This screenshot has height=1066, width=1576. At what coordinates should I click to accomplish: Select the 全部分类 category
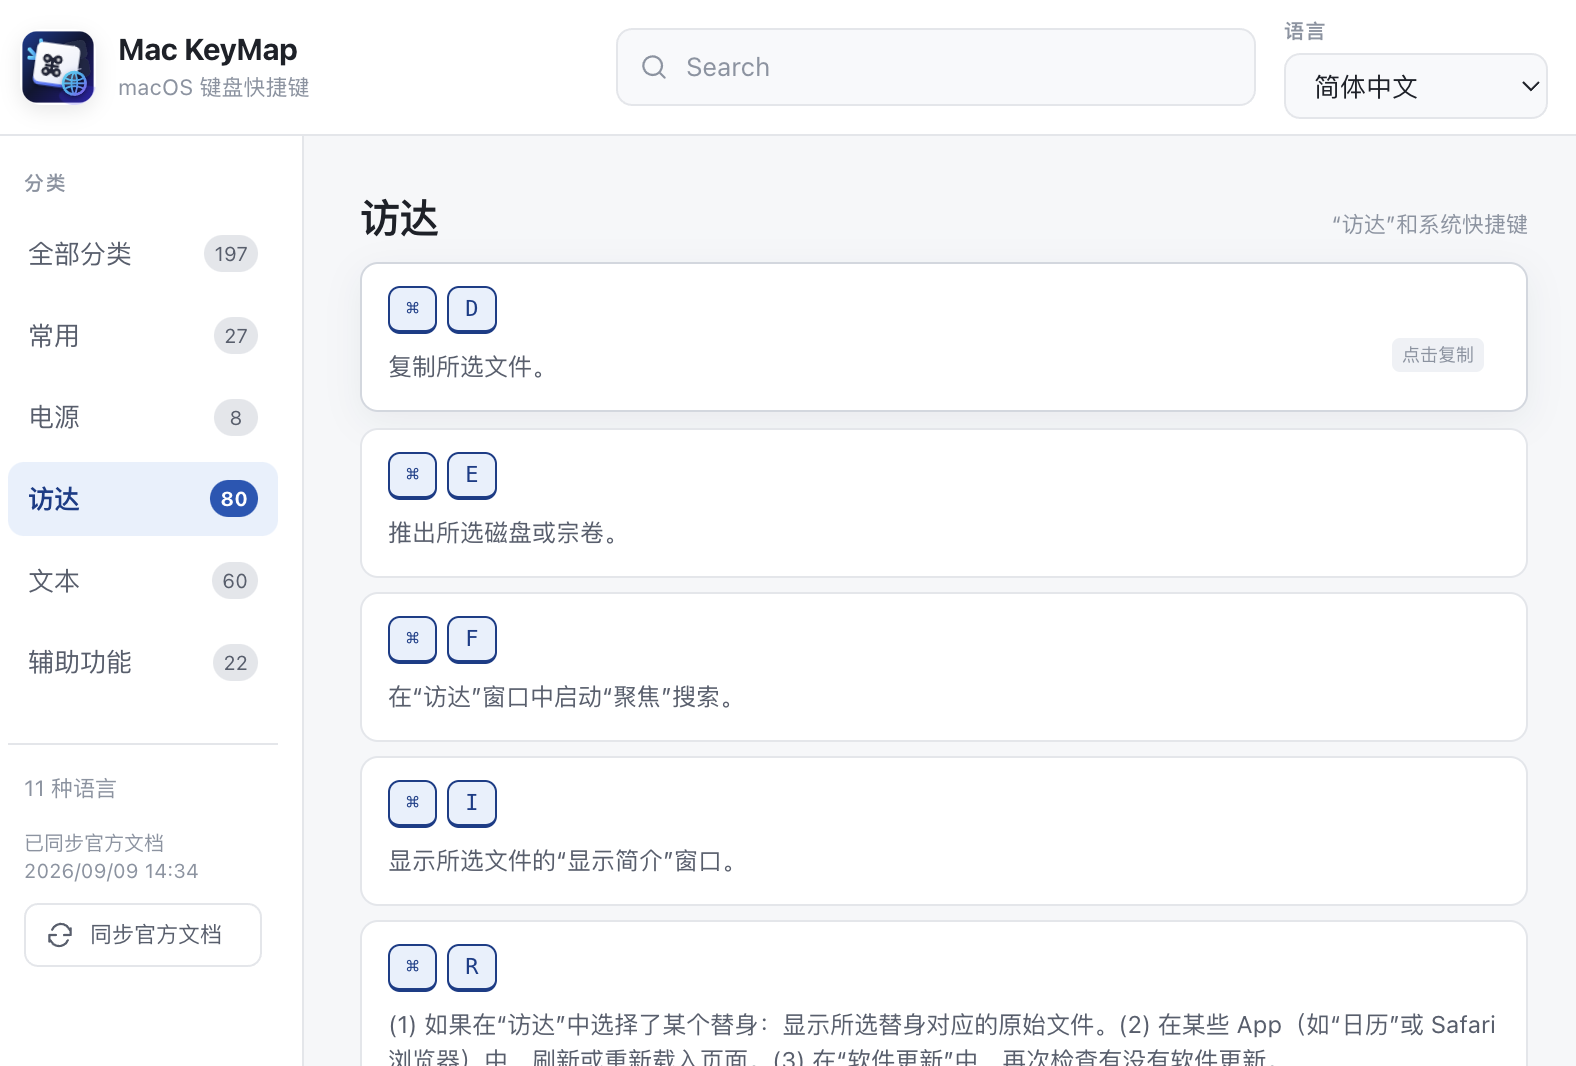click(x=143, y=254)
